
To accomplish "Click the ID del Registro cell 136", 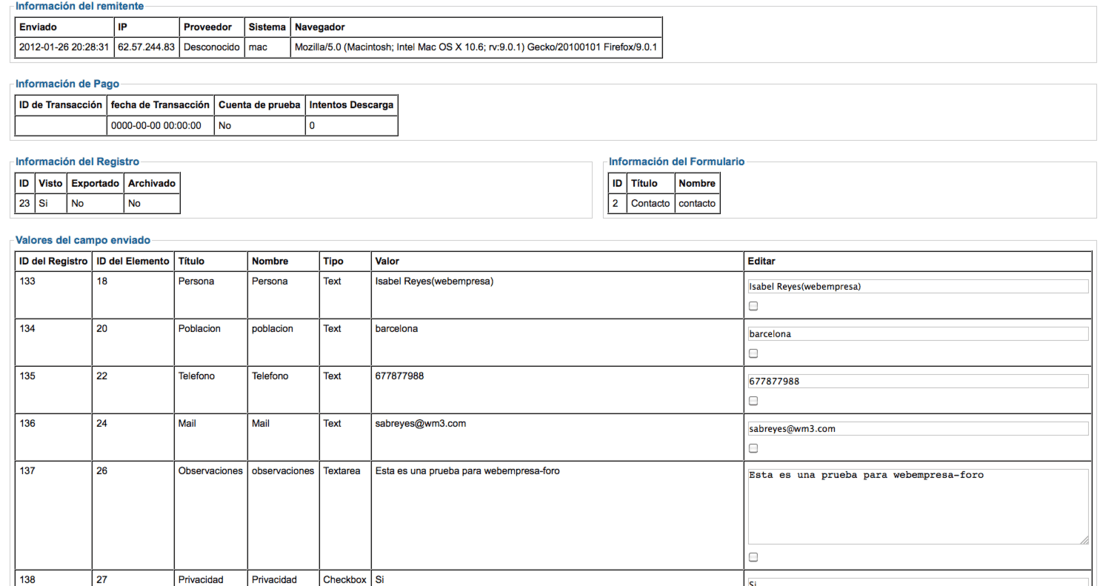I will 27,423.
